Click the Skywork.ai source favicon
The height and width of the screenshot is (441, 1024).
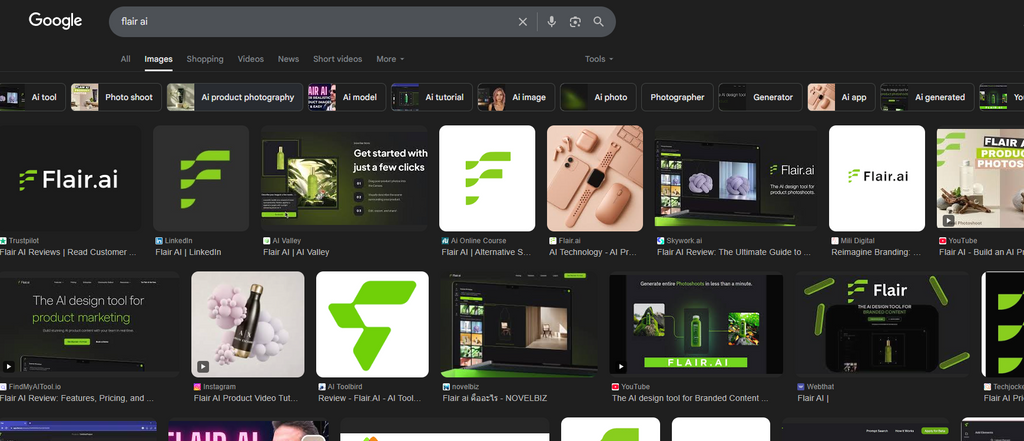[x=660, y=241]
